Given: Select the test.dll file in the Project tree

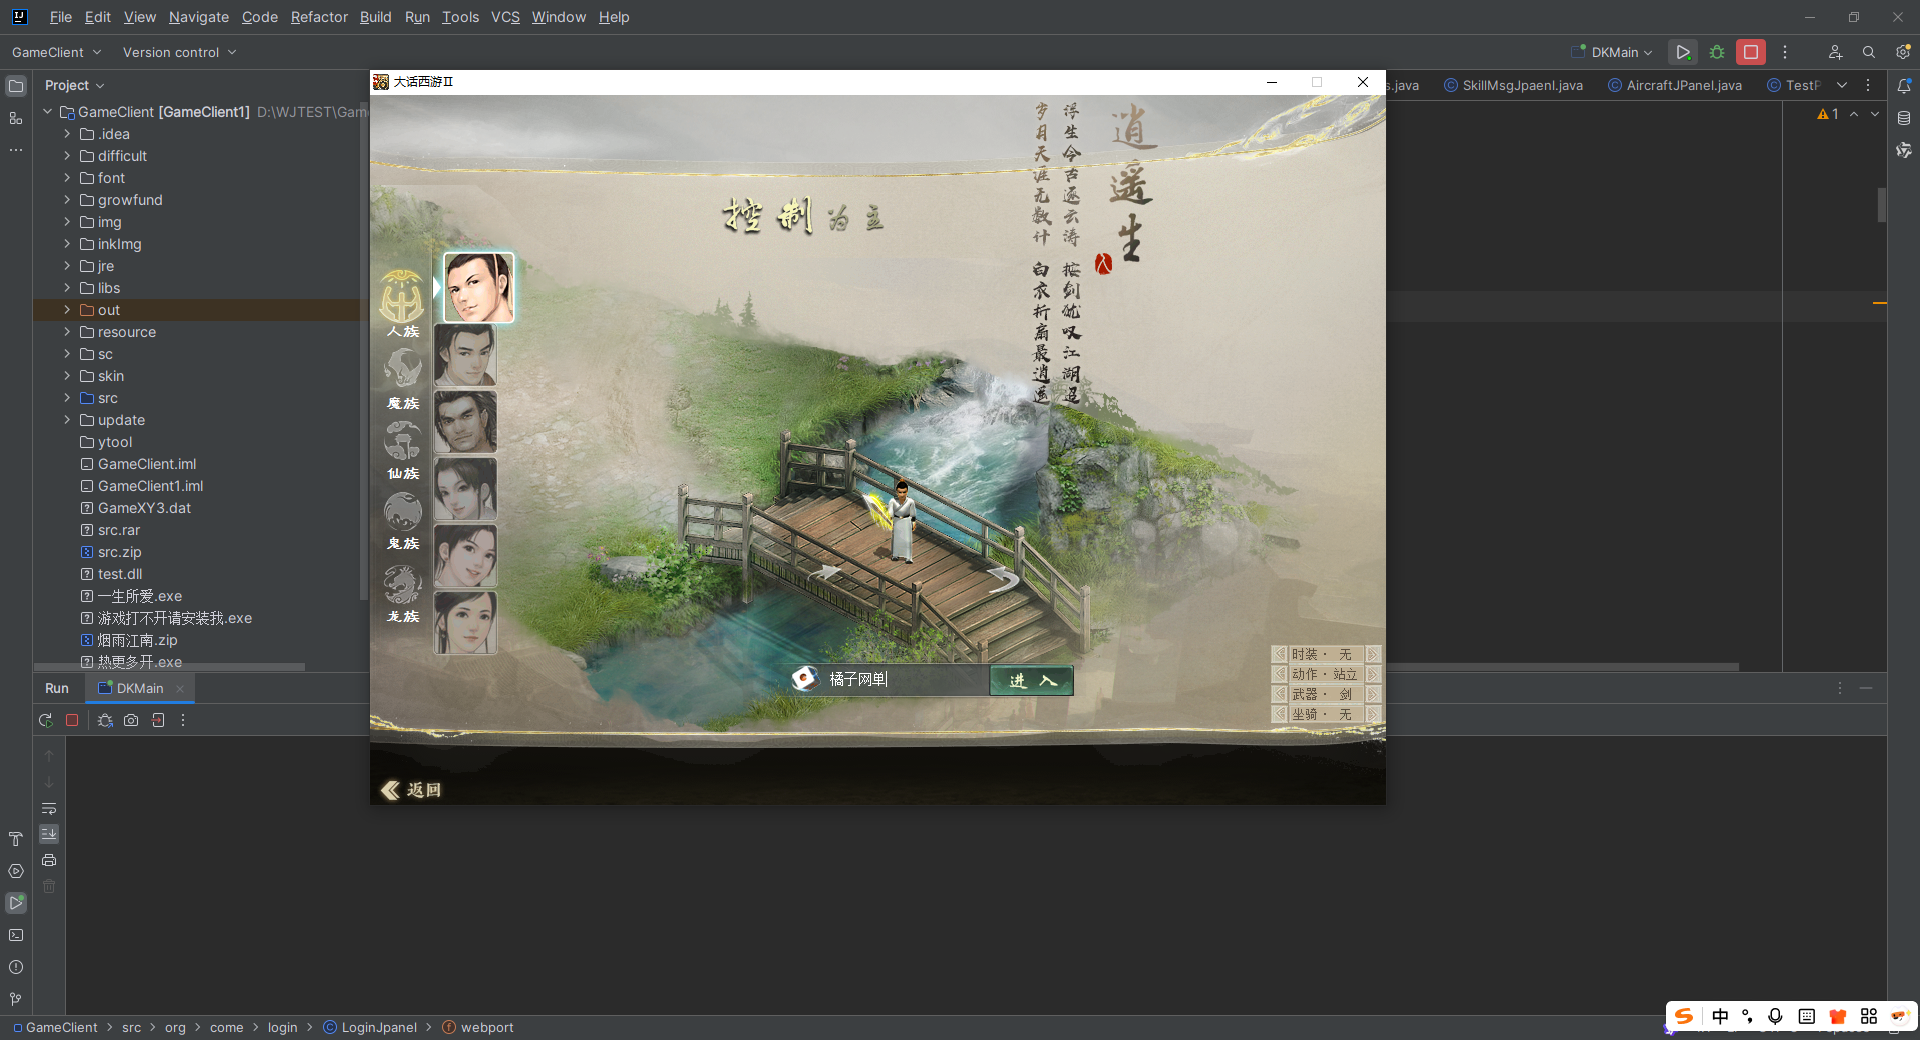Looking at the screenshot, I should tap(120, 574).
